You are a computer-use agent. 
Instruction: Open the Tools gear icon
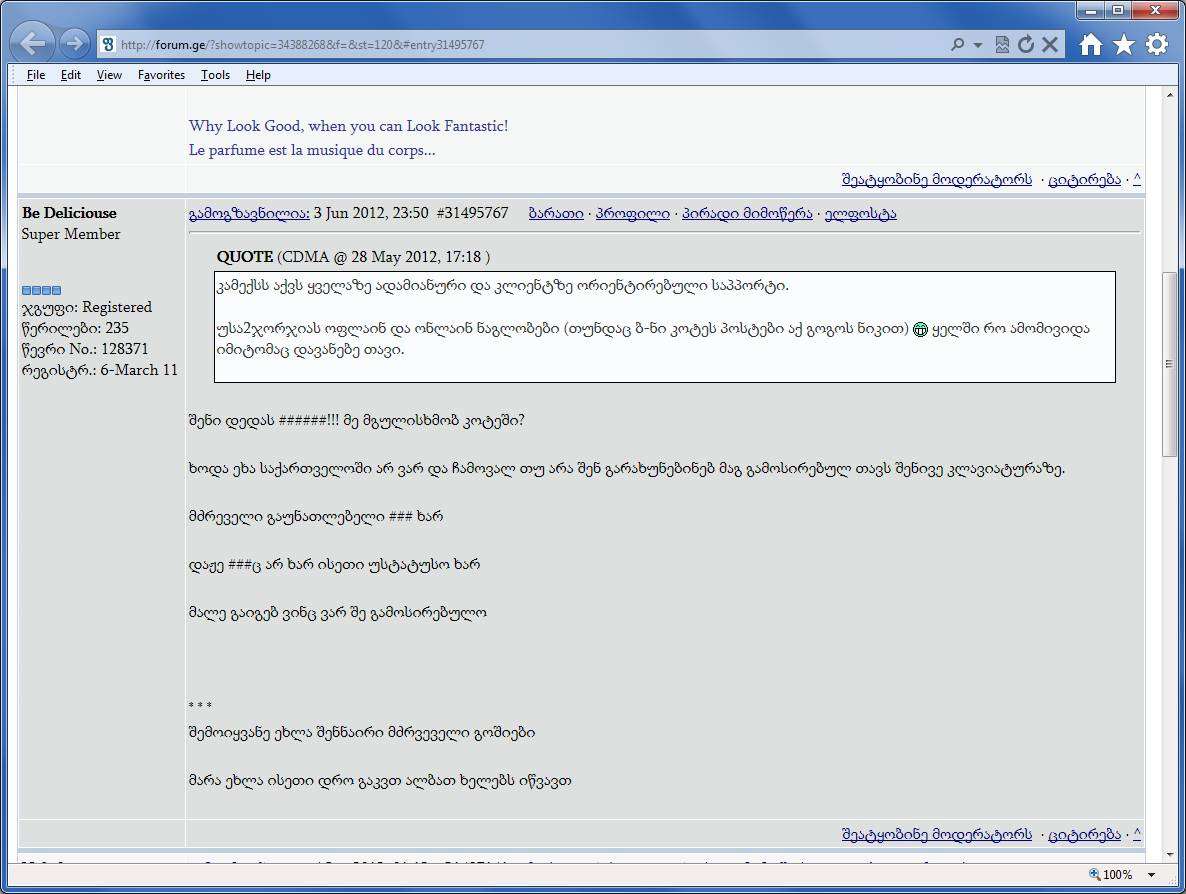[x=1157, y=45]
